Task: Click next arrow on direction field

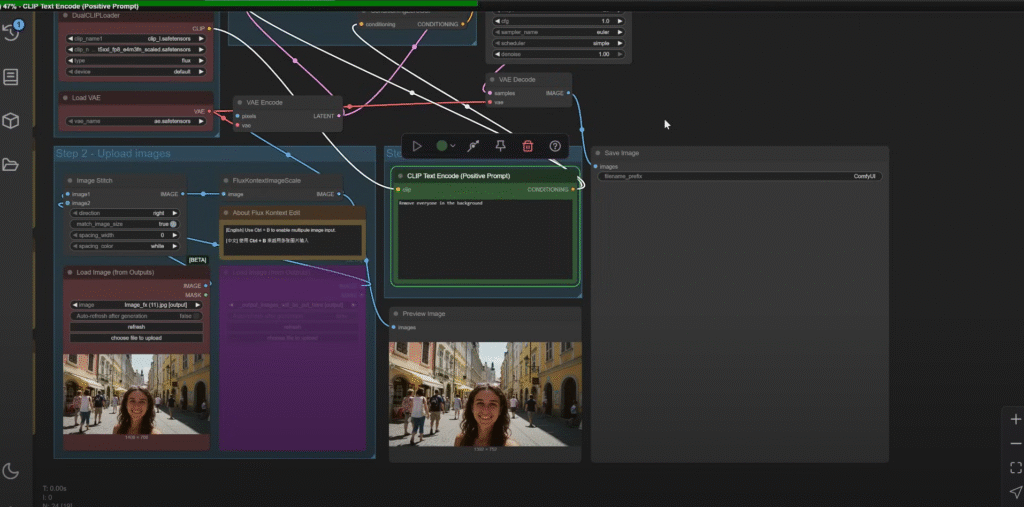Action: coord(174,213)
